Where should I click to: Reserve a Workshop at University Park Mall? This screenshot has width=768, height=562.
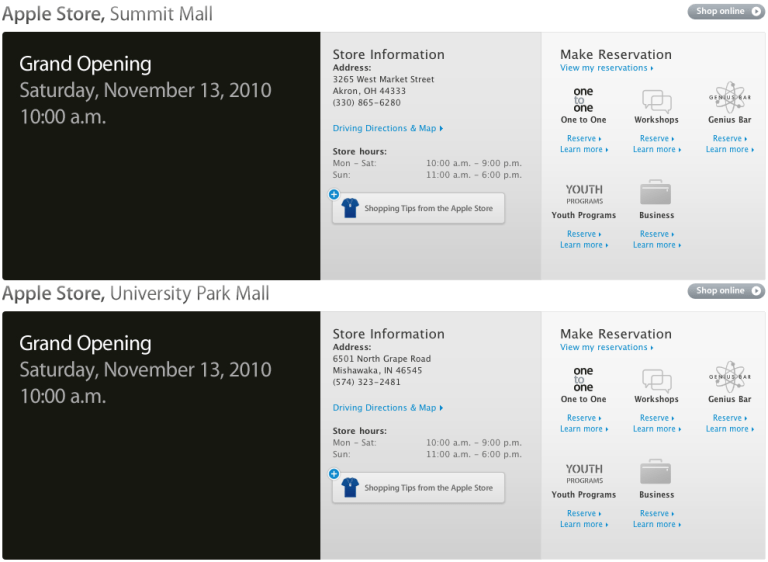click(x=657, y=417)
